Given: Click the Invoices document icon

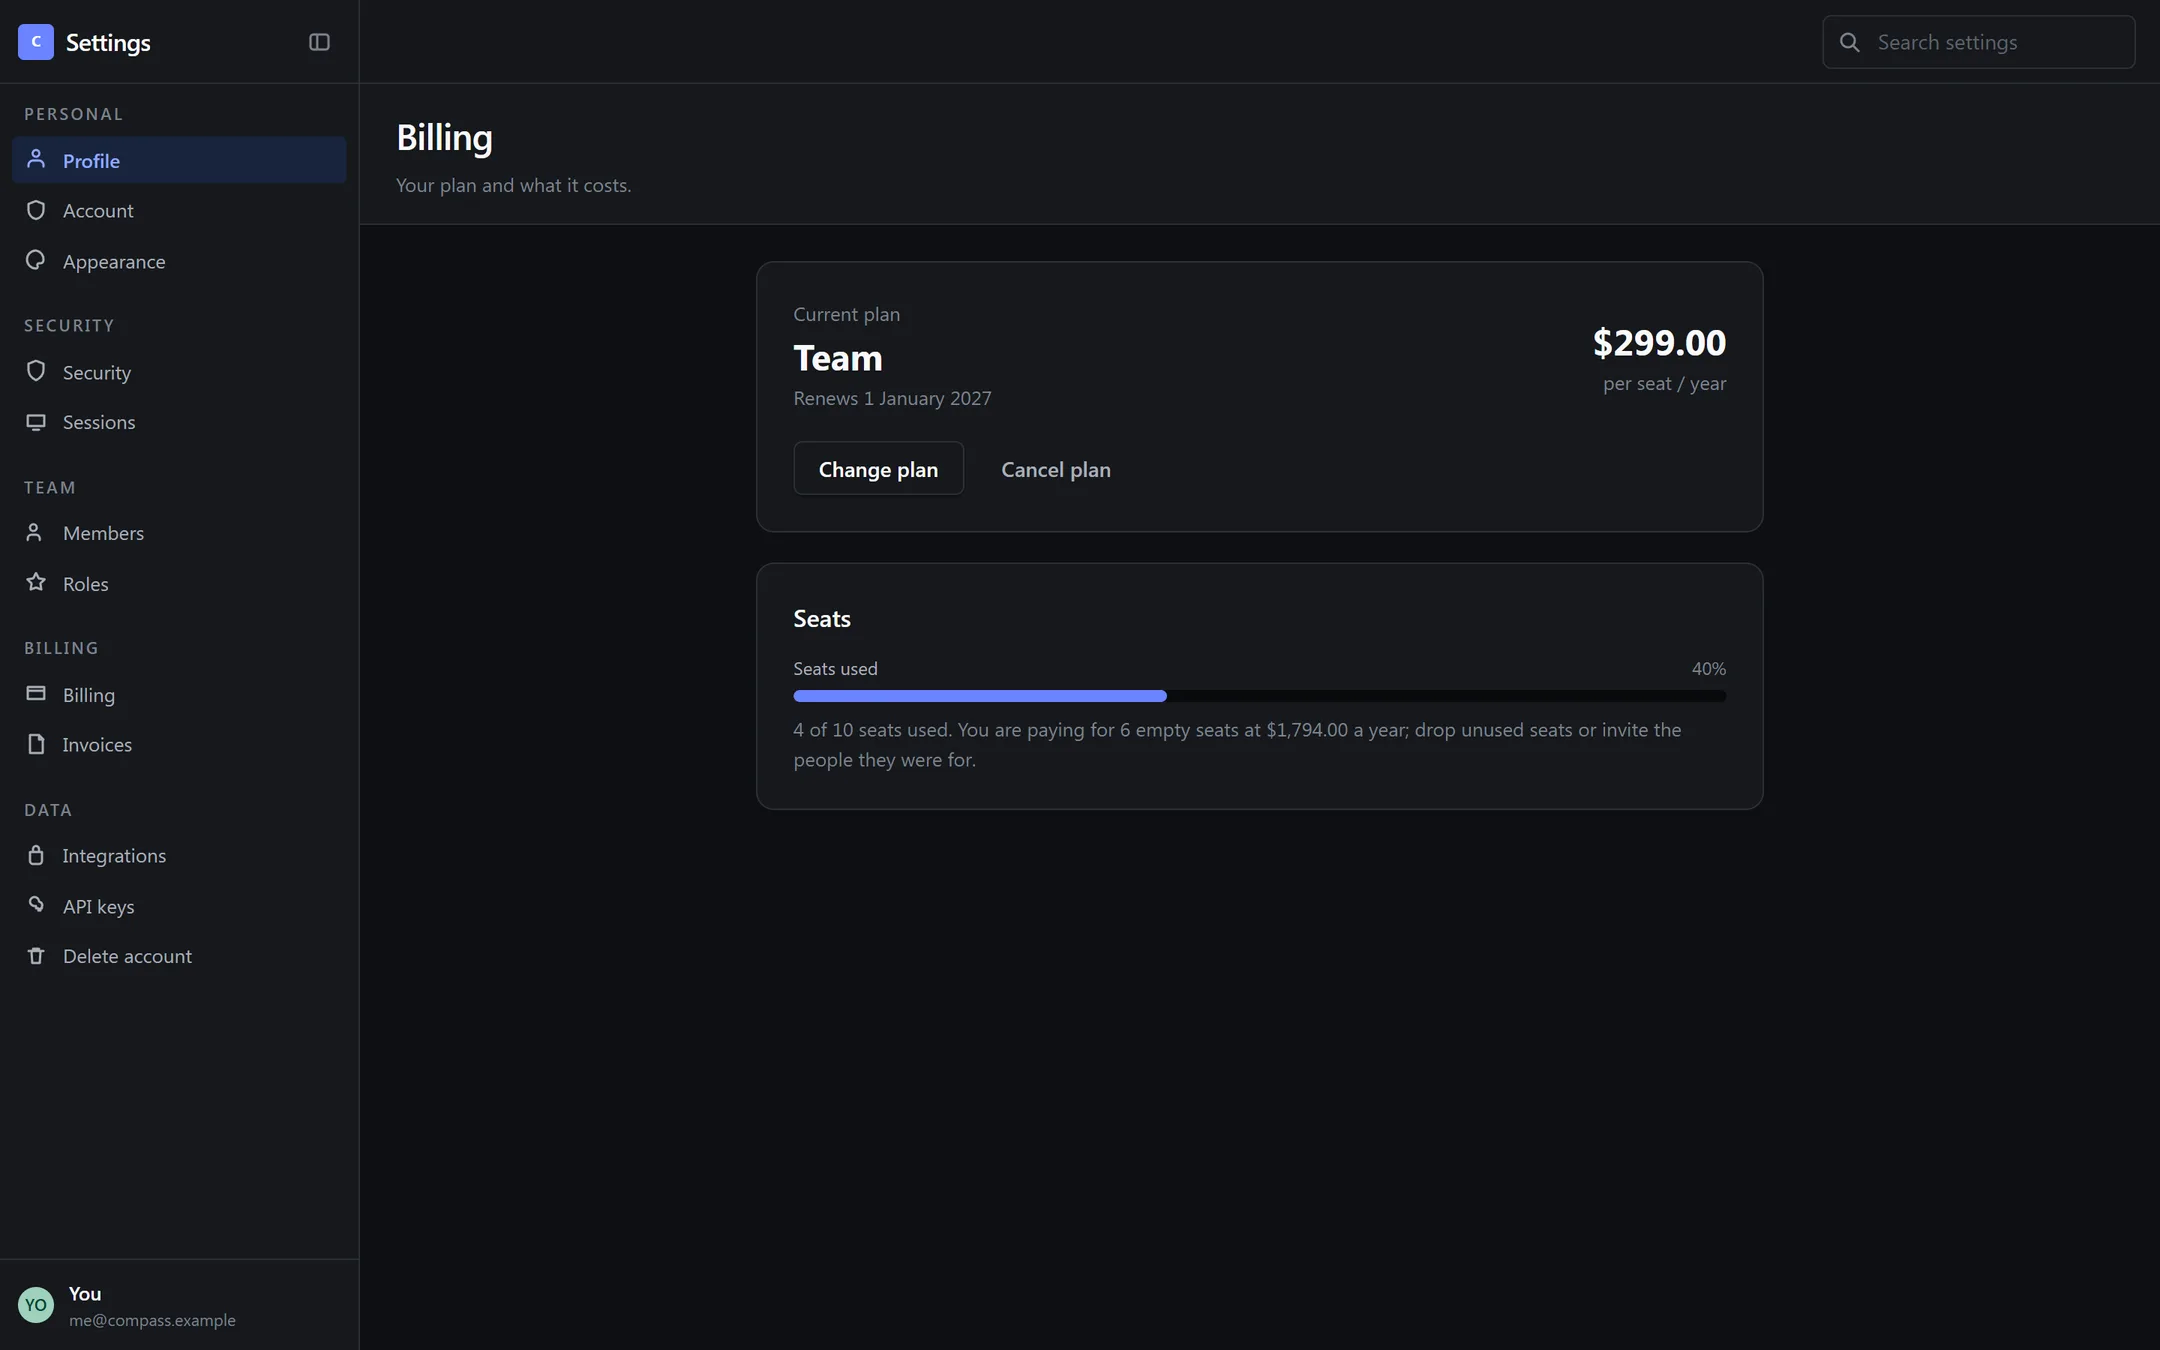Looking at the screenshot, I should [36, 744].
